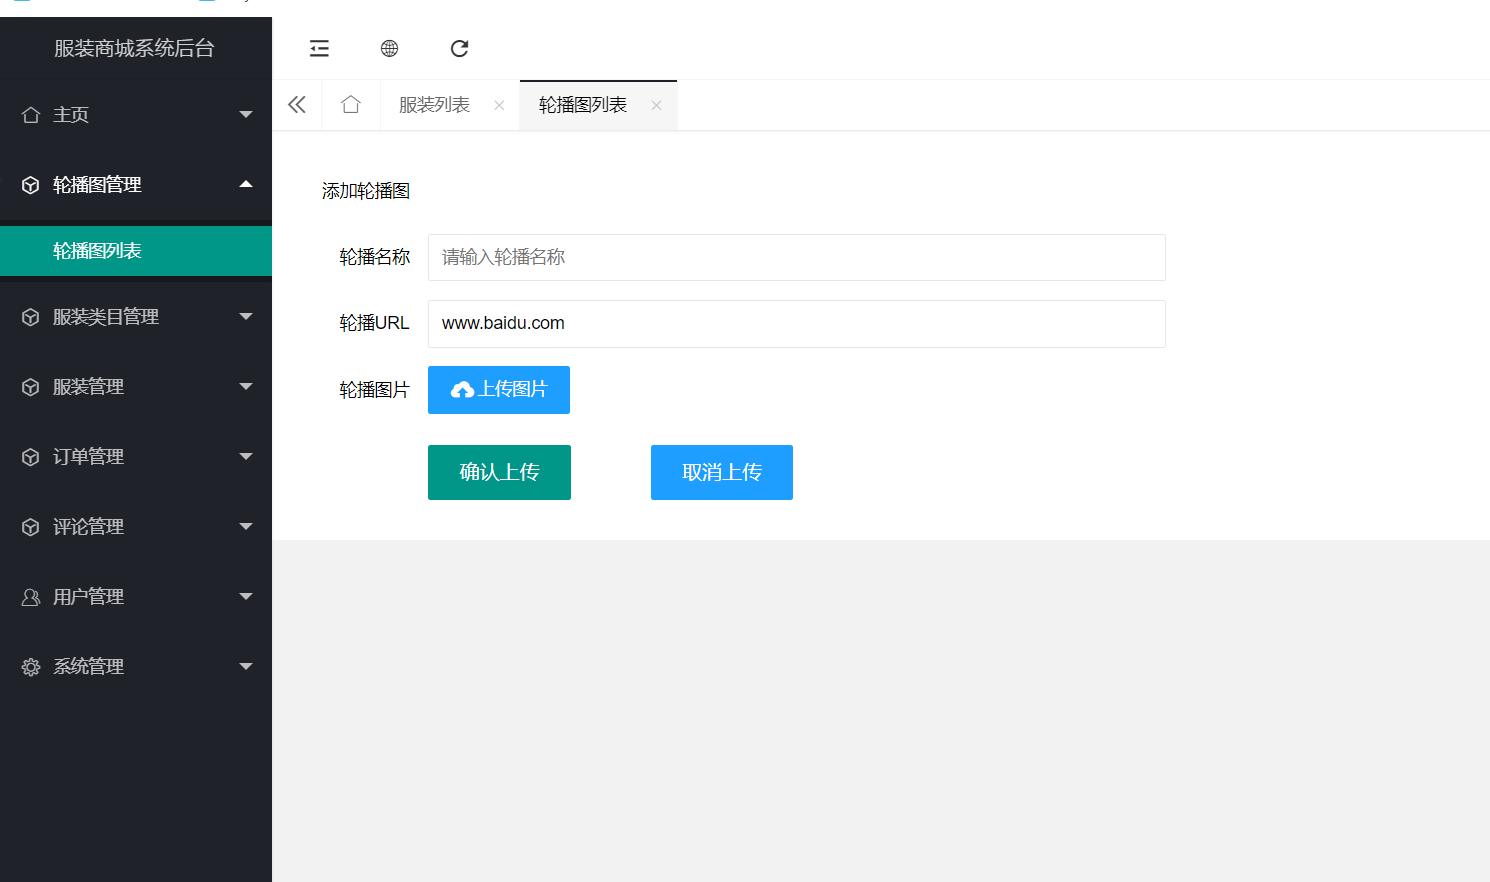Close the 轮播图列表 tab
The width and height of the screenshot is (1490, 882).
coord(656,105)
